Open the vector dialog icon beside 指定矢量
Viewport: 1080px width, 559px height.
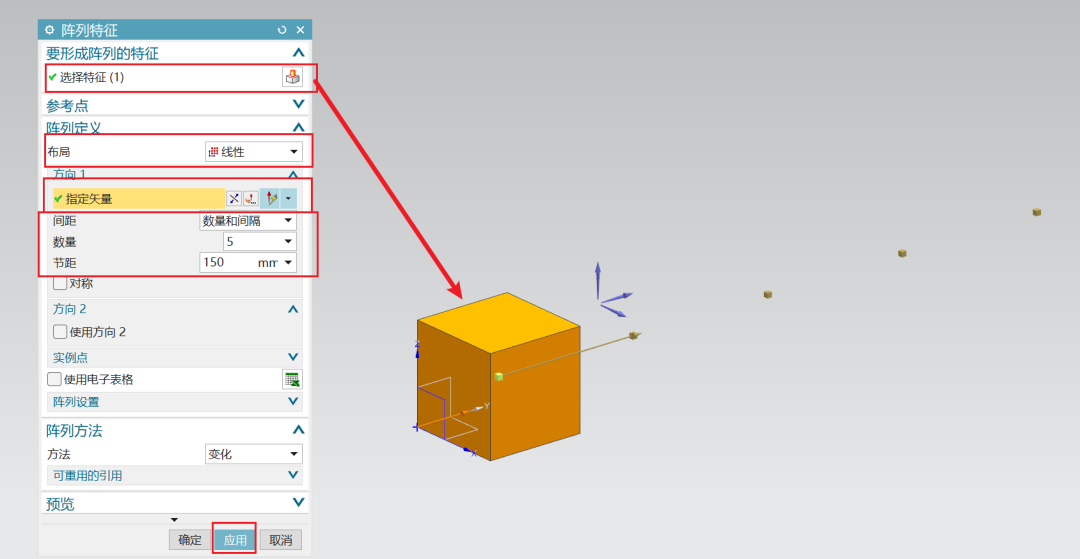(x=251, y=199)
